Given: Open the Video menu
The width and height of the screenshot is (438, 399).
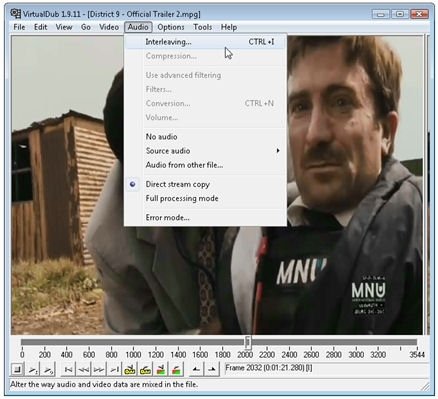Looking at the screenshot, I should [x=109, y=27].
